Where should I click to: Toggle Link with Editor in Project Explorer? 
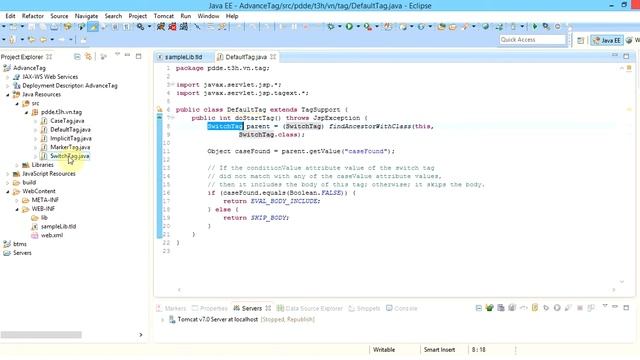[x=88, y=56]
